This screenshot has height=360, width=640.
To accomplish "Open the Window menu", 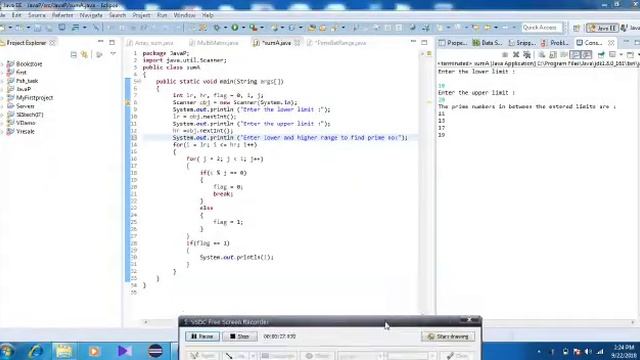I will tap(184, 15).
